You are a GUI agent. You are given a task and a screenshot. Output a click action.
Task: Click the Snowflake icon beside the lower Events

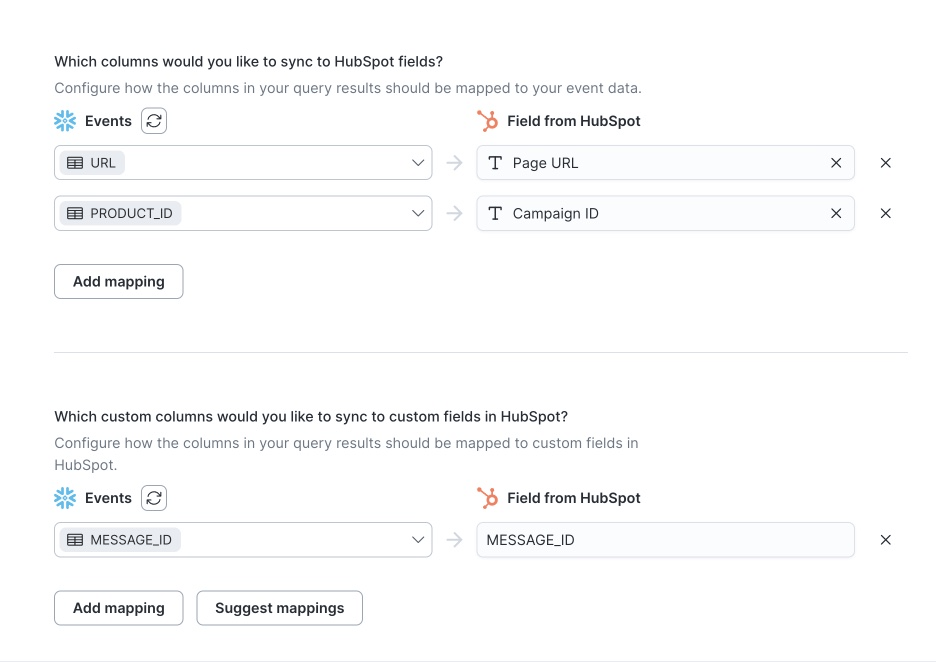point(65,498)
